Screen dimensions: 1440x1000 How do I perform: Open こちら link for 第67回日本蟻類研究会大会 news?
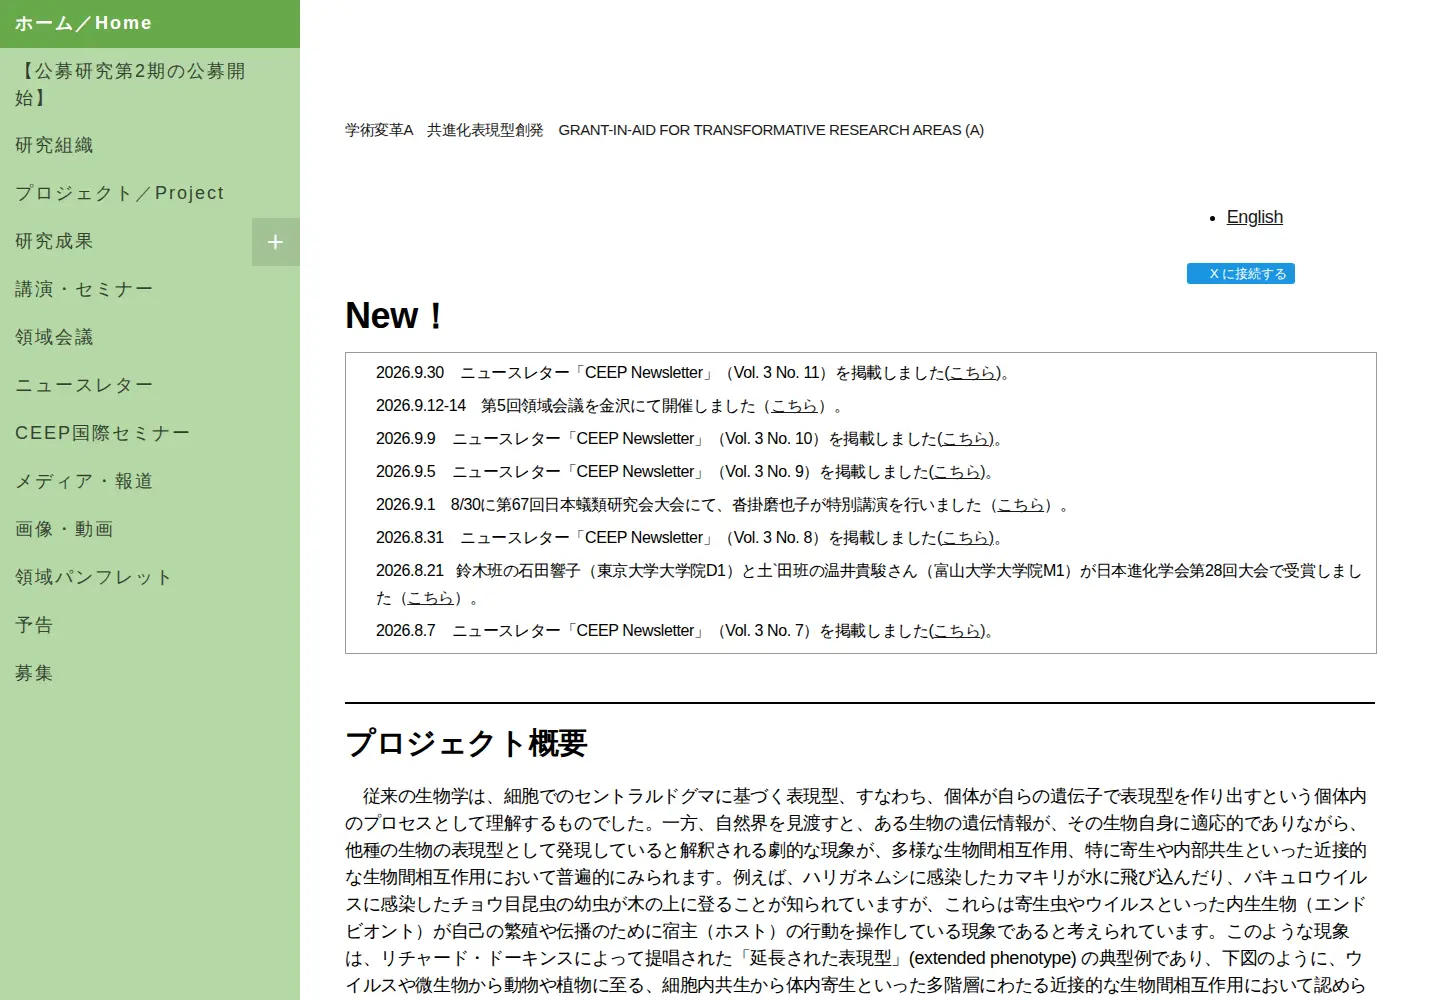1021,505
